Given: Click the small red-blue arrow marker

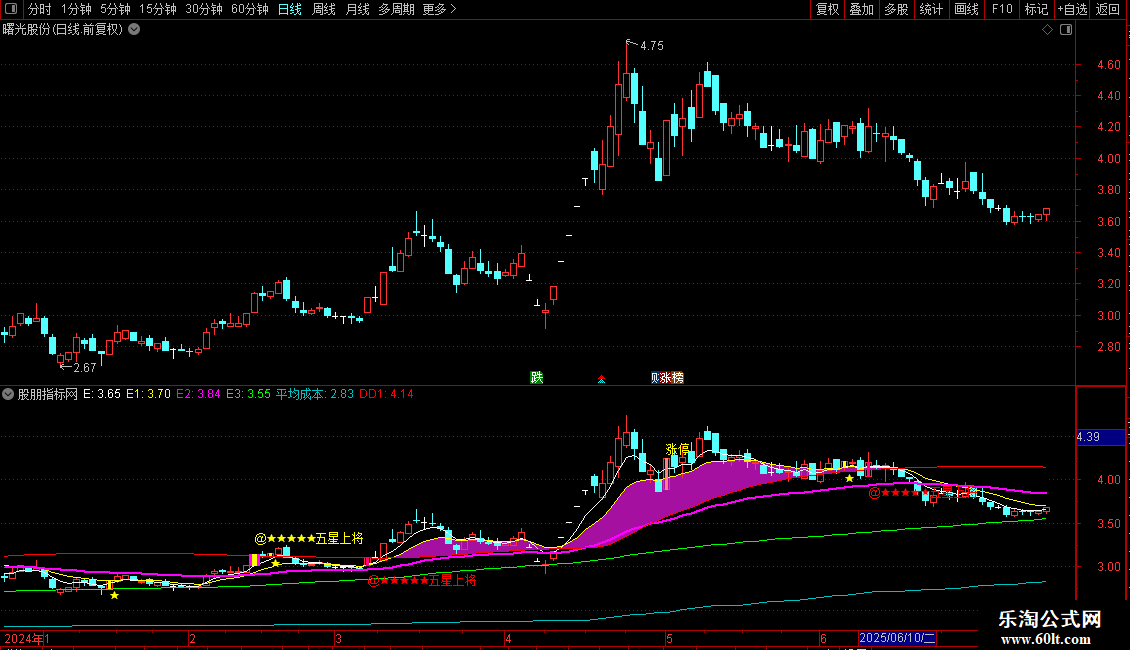Looking at the screenshot, I should pyautogui.click(x=601, y=379).
